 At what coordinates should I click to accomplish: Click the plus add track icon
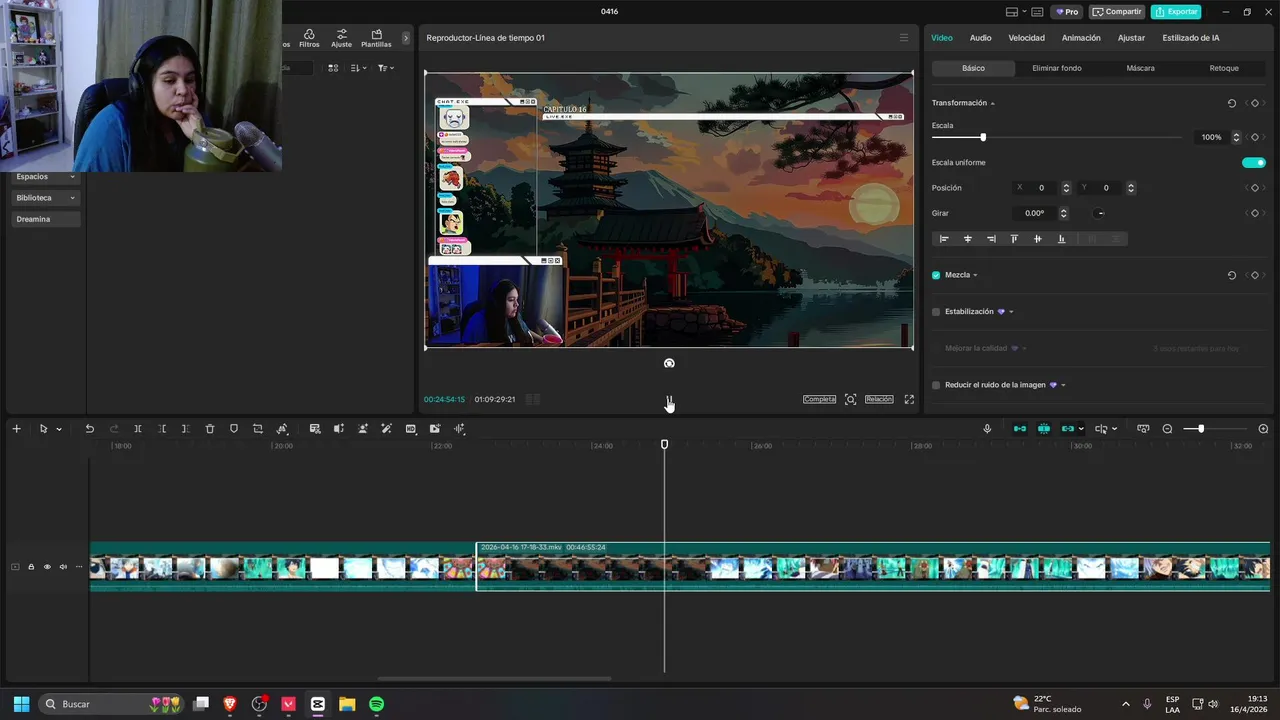click(16, 429)
